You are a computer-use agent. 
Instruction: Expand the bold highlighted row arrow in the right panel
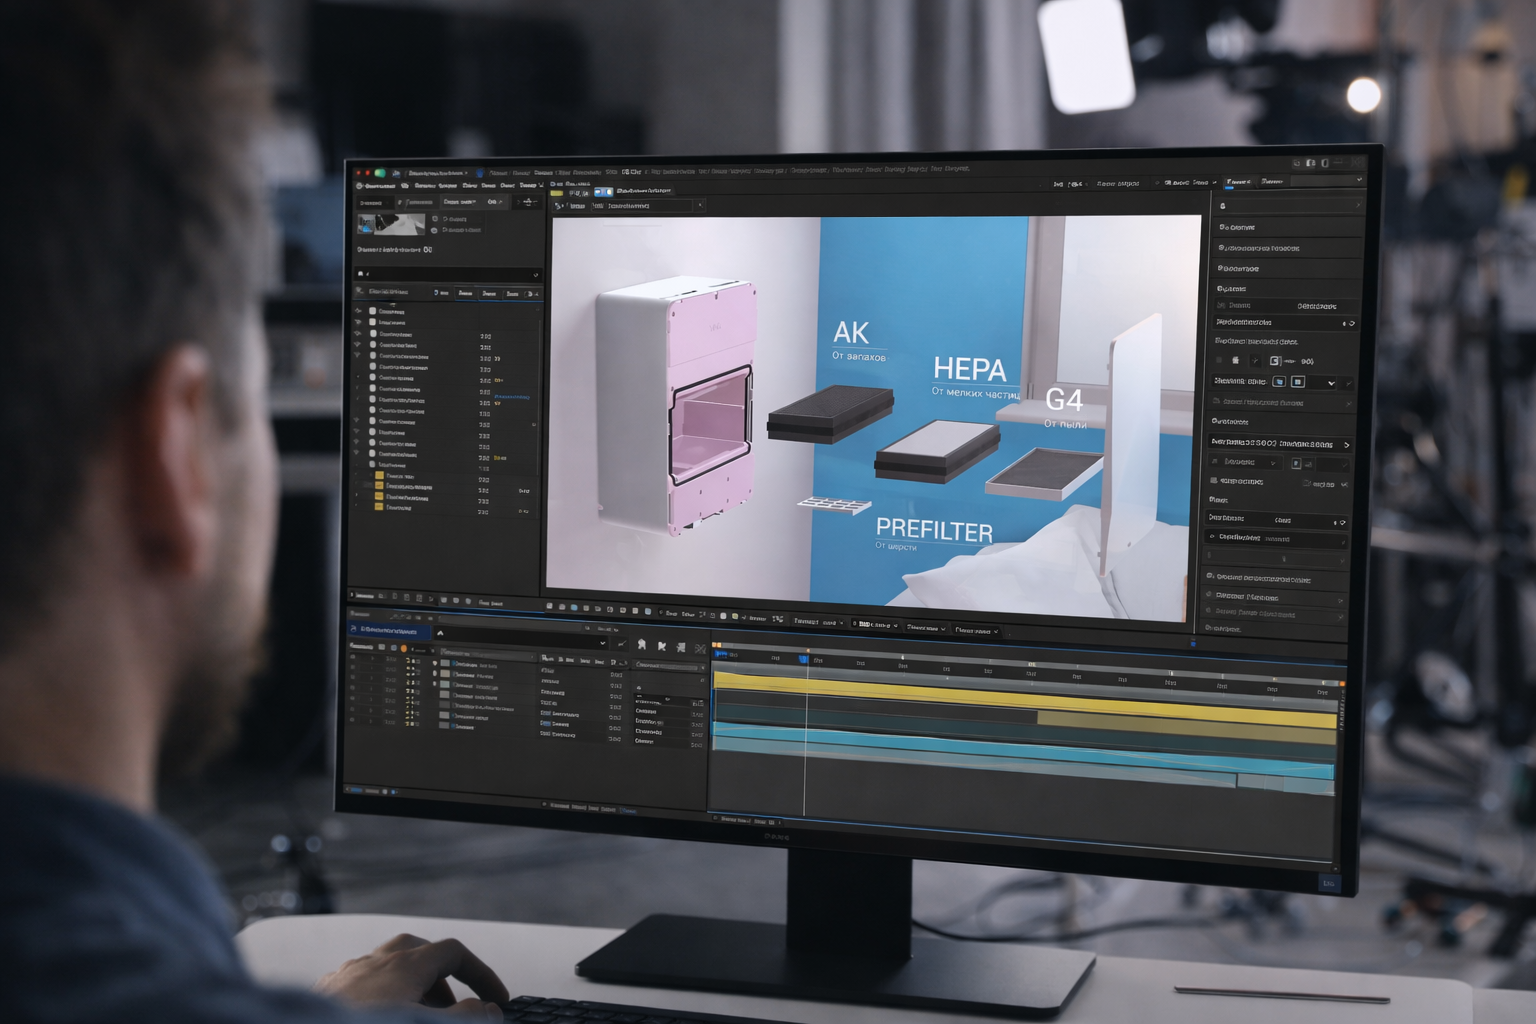[1346, 444]
